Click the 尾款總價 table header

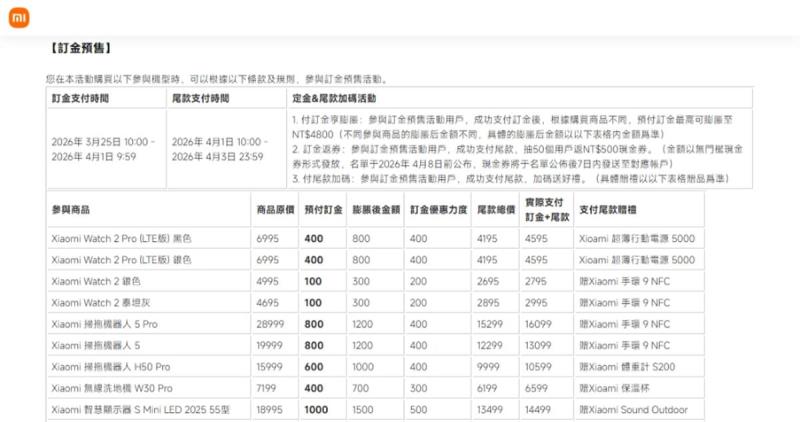tap(496, 210)
